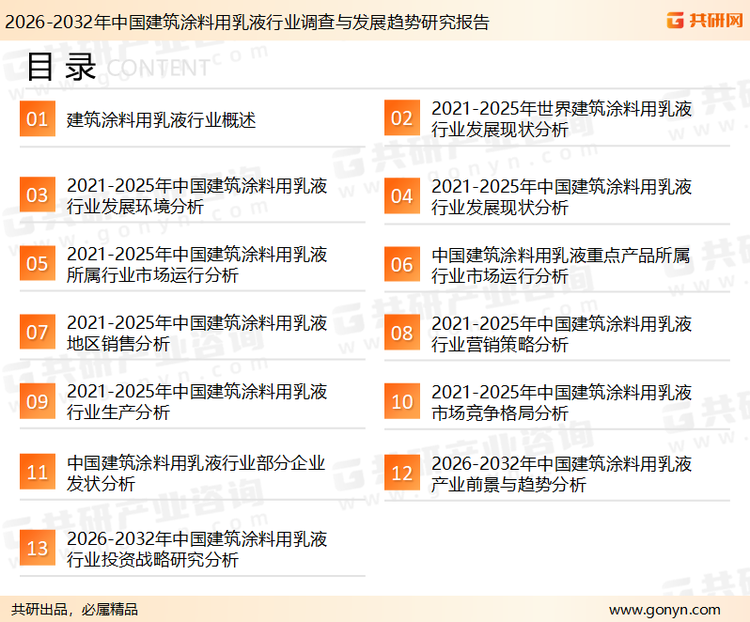Image resolution: width=750 pixels, height=622 pixels.
Task: Click the footer slogan 共研出品，必属精品
Action: point(75,609)
